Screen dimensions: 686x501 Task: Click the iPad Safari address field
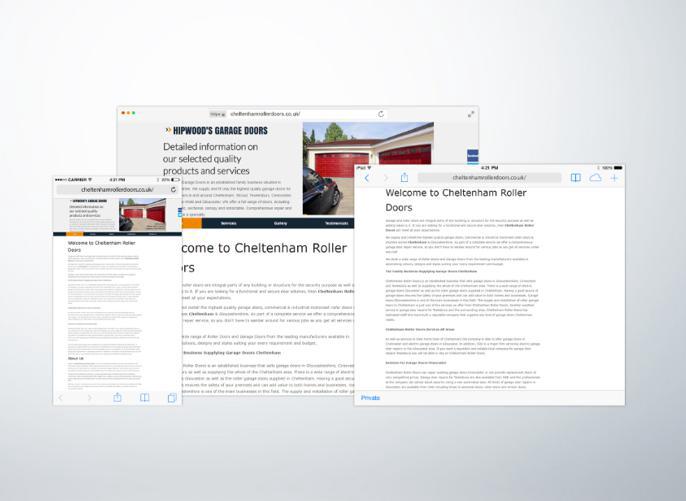point(490,178)
